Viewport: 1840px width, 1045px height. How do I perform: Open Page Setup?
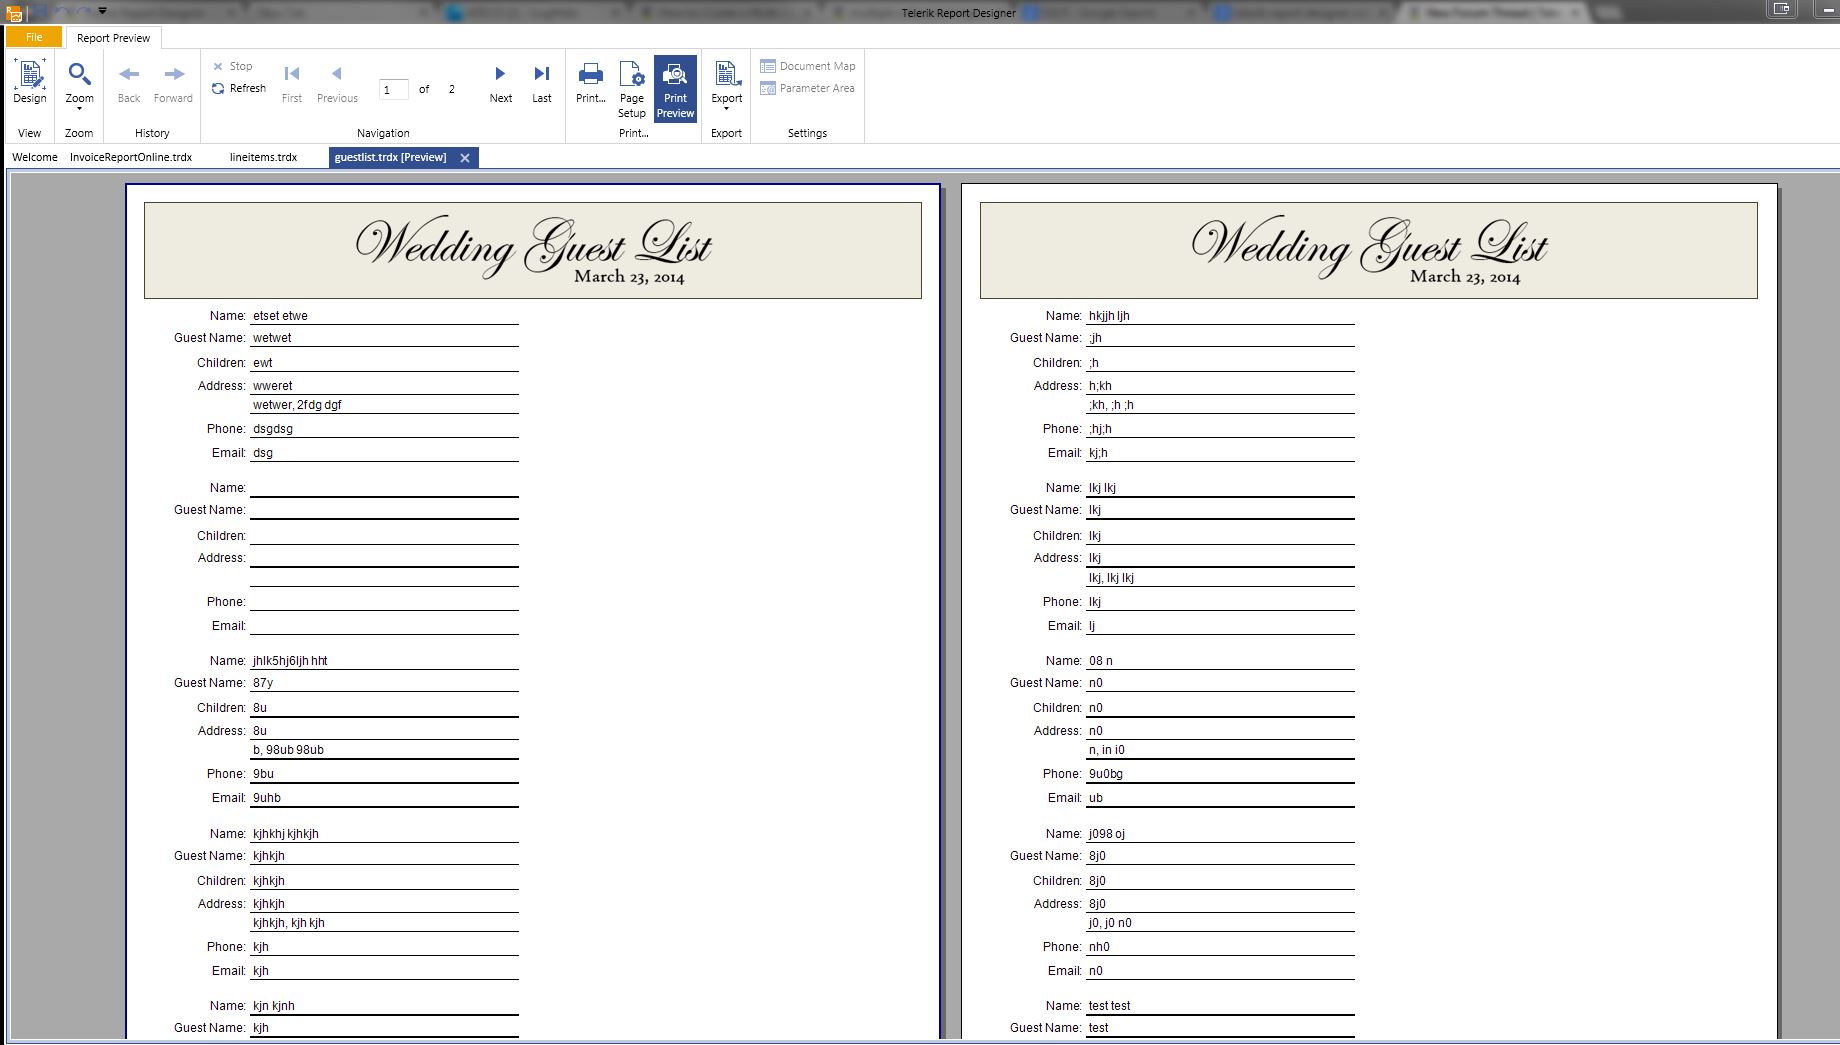(x=632, y=89)
